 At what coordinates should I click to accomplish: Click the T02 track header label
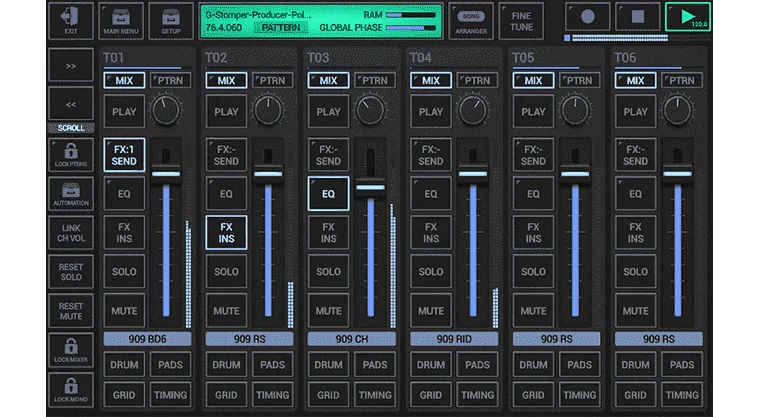(x=216, y=58)
